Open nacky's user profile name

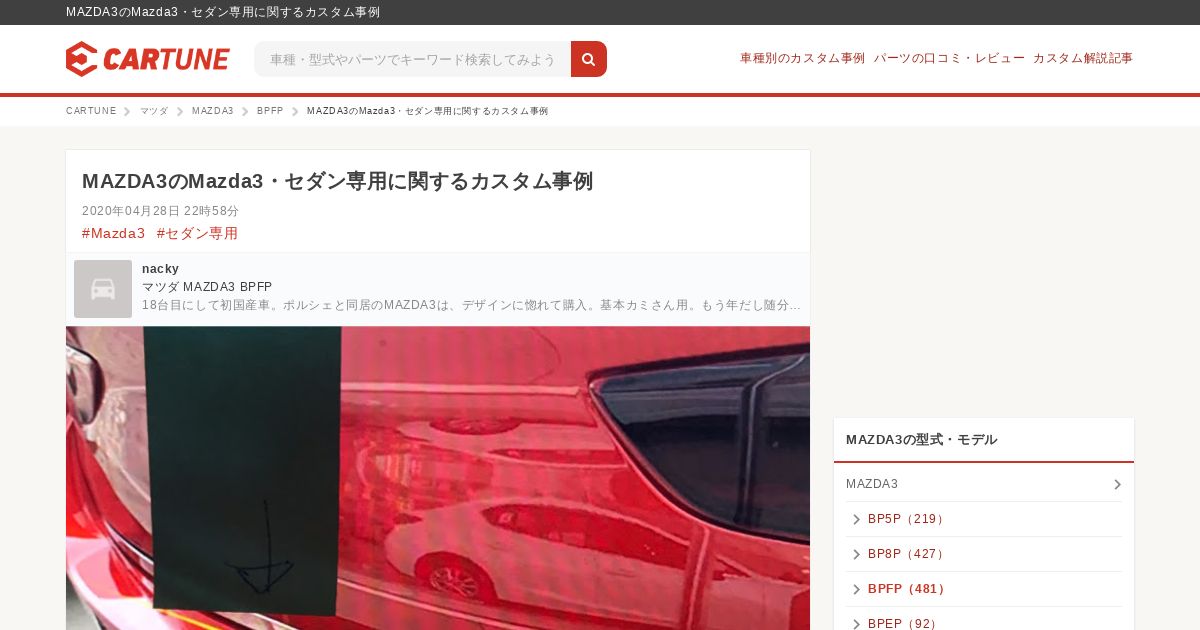coord(160,268)
